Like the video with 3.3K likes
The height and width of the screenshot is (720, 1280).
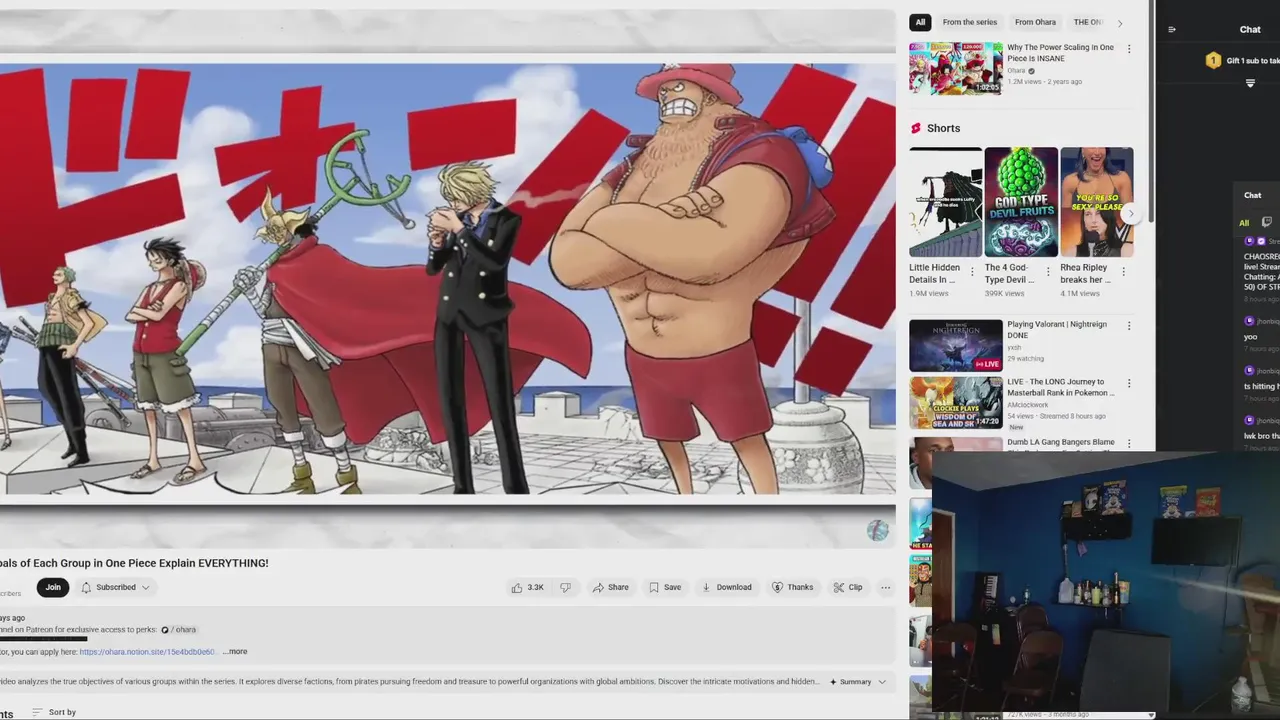[527, 587]
